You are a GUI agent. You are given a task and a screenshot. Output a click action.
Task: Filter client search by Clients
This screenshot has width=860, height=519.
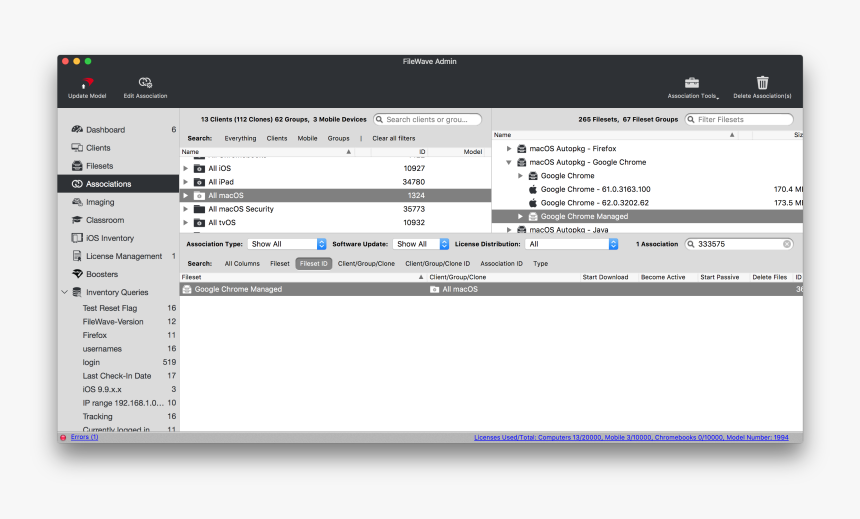[277, 138]
